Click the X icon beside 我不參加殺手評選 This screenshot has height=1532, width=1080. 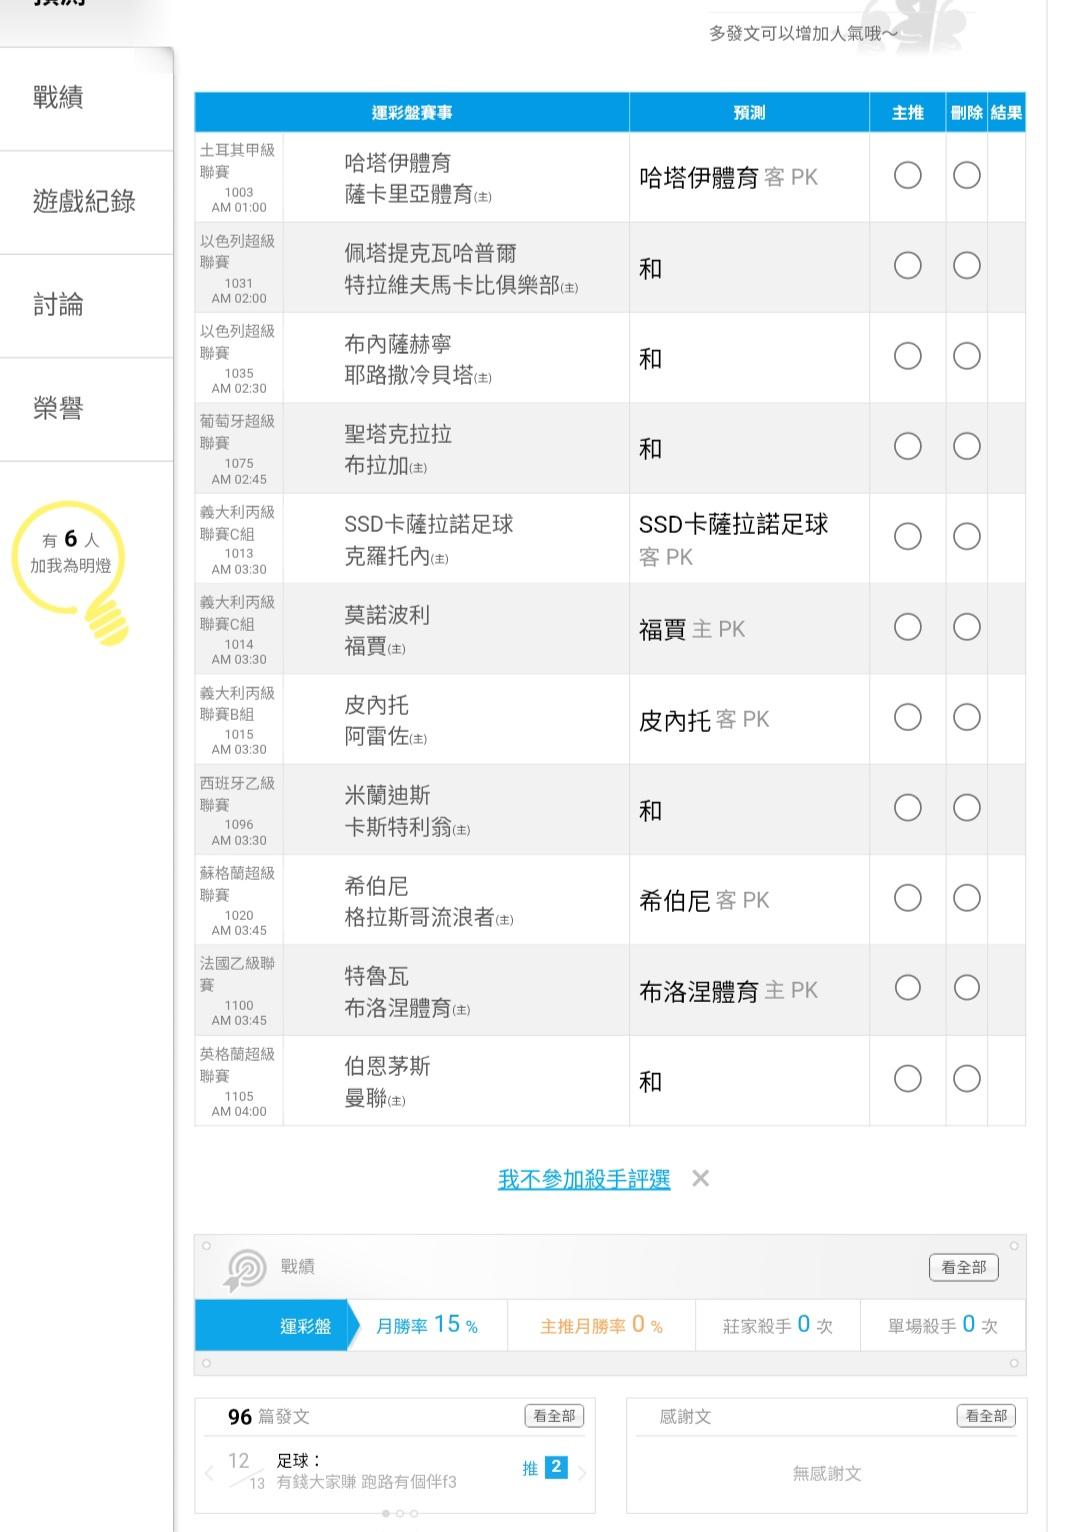tap(701, 1179)
